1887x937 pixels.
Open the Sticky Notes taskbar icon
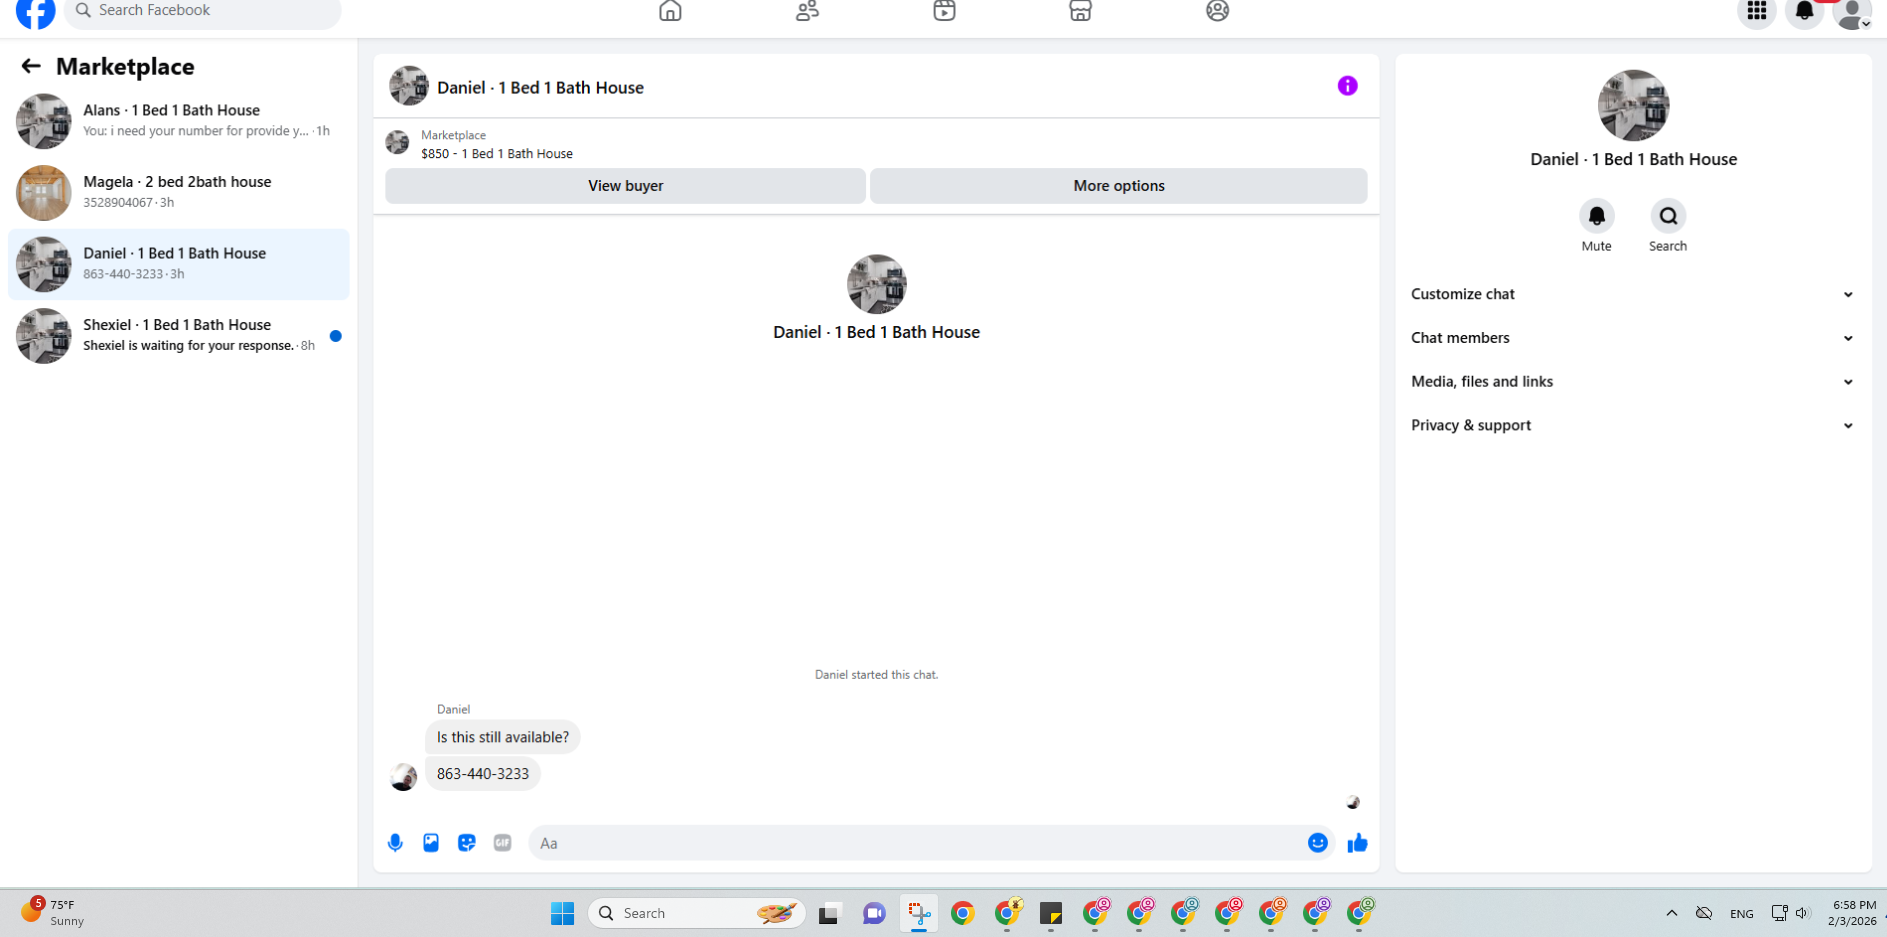pos(1050,913)
